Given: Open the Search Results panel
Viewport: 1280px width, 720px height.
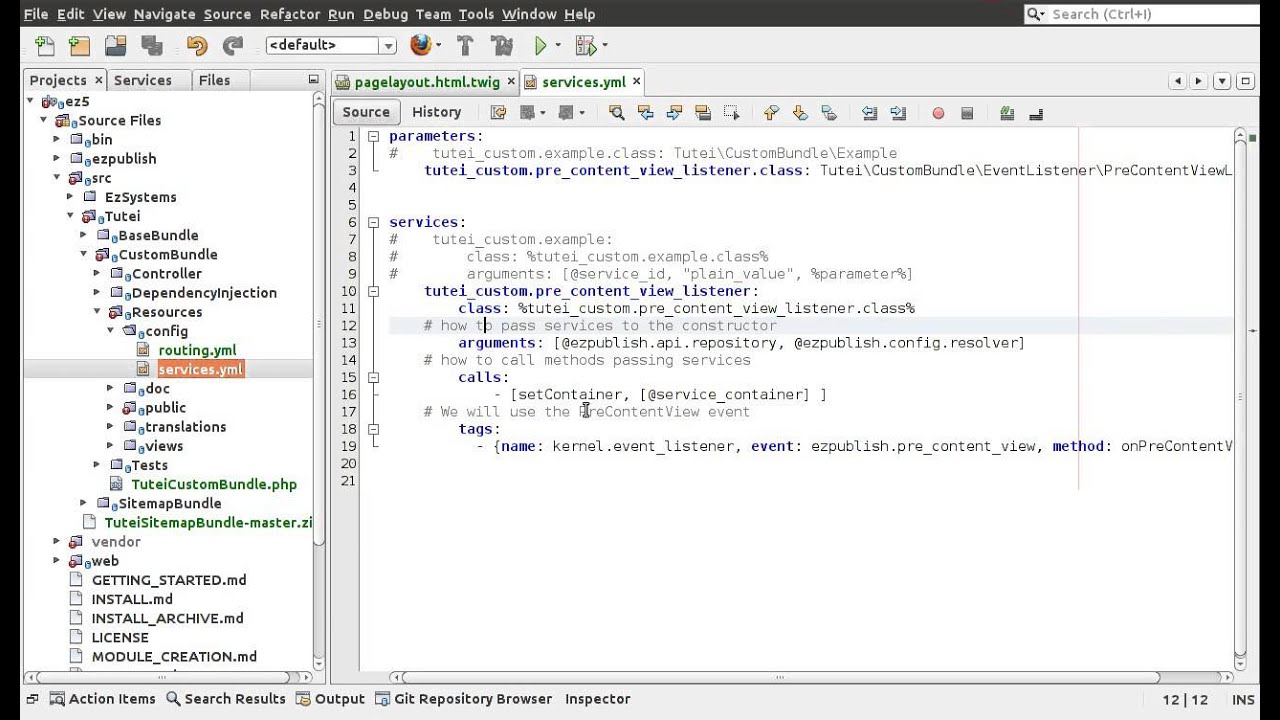Looking at the screenshot, I should (x=226, y=699).
